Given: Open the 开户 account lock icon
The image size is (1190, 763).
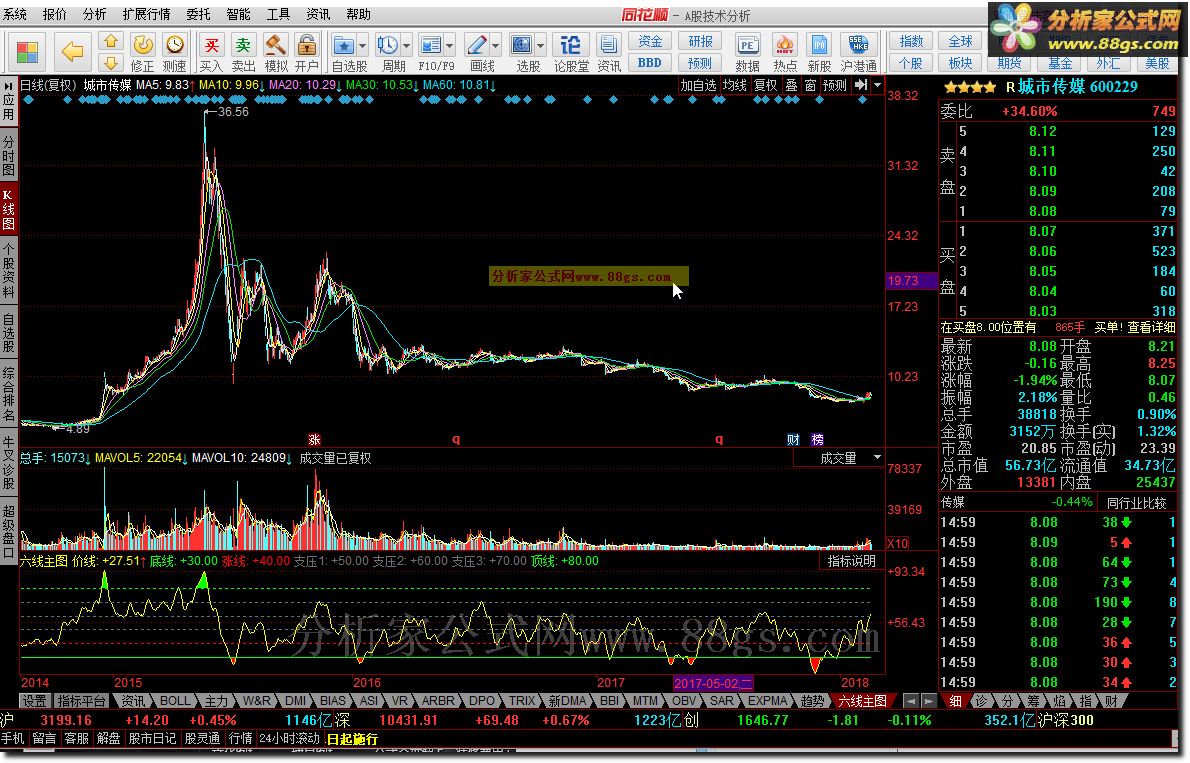Looking at the screenshot, I should pos(307,52).
